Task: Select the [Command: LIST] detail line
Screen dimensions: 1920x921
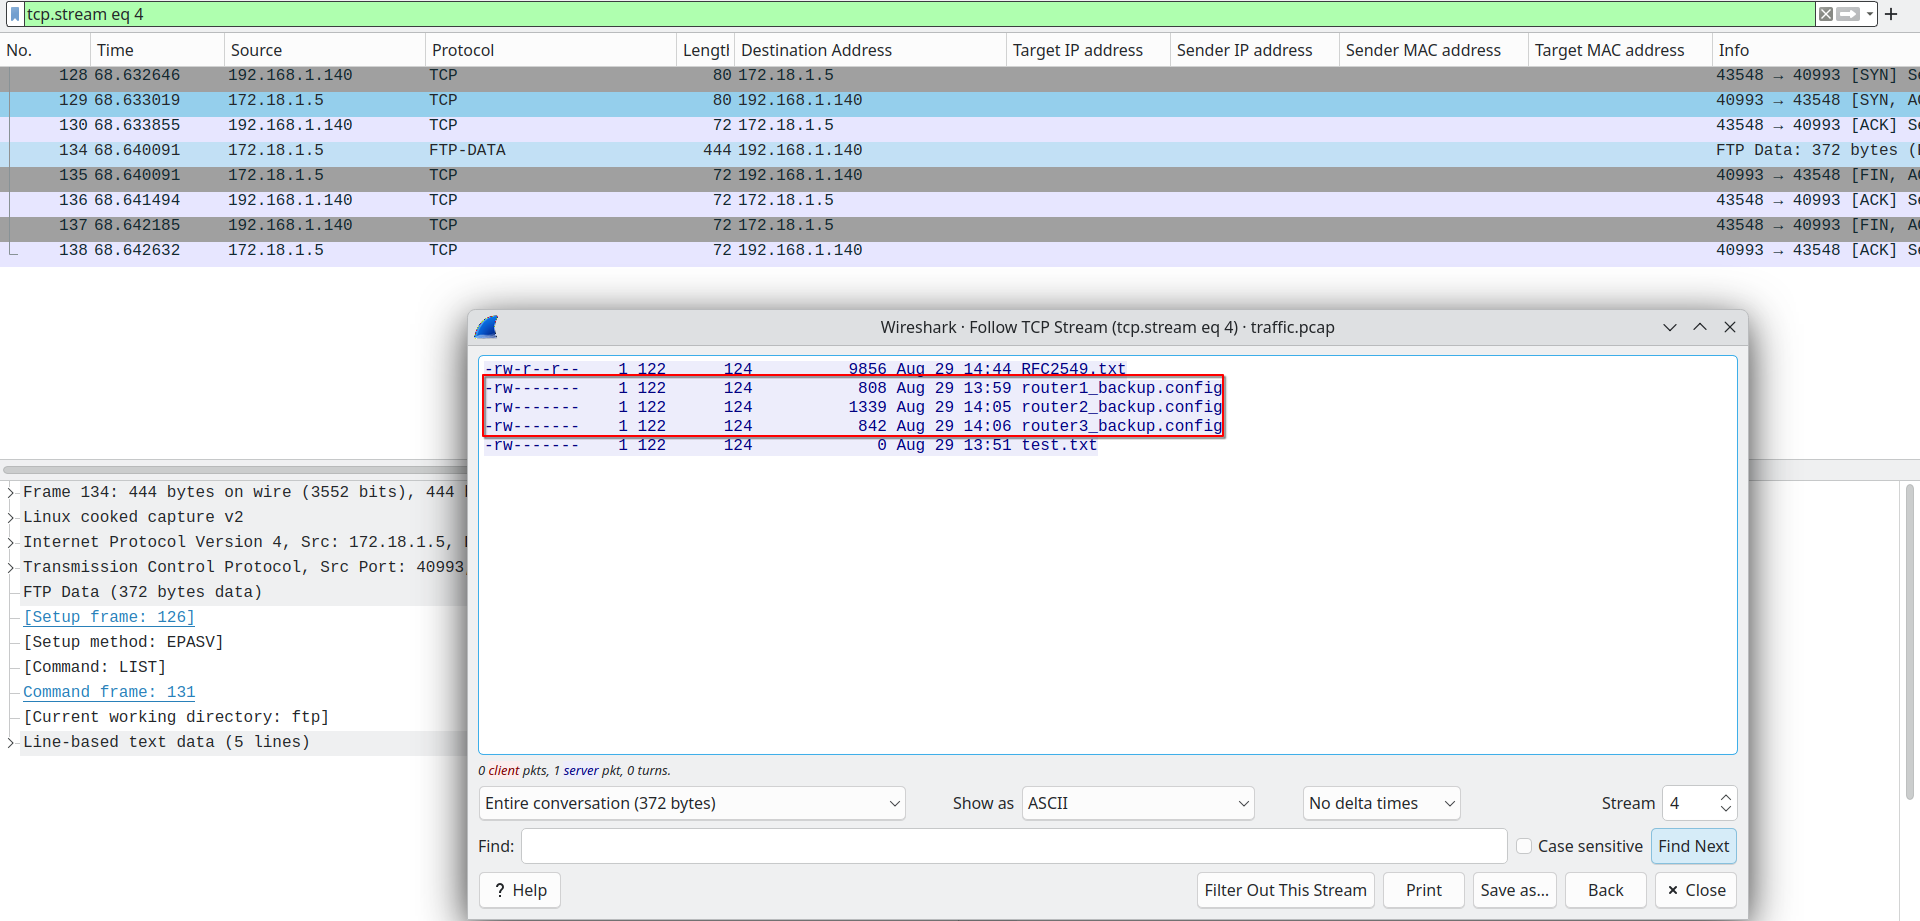Action: click(x=95, y=667)
